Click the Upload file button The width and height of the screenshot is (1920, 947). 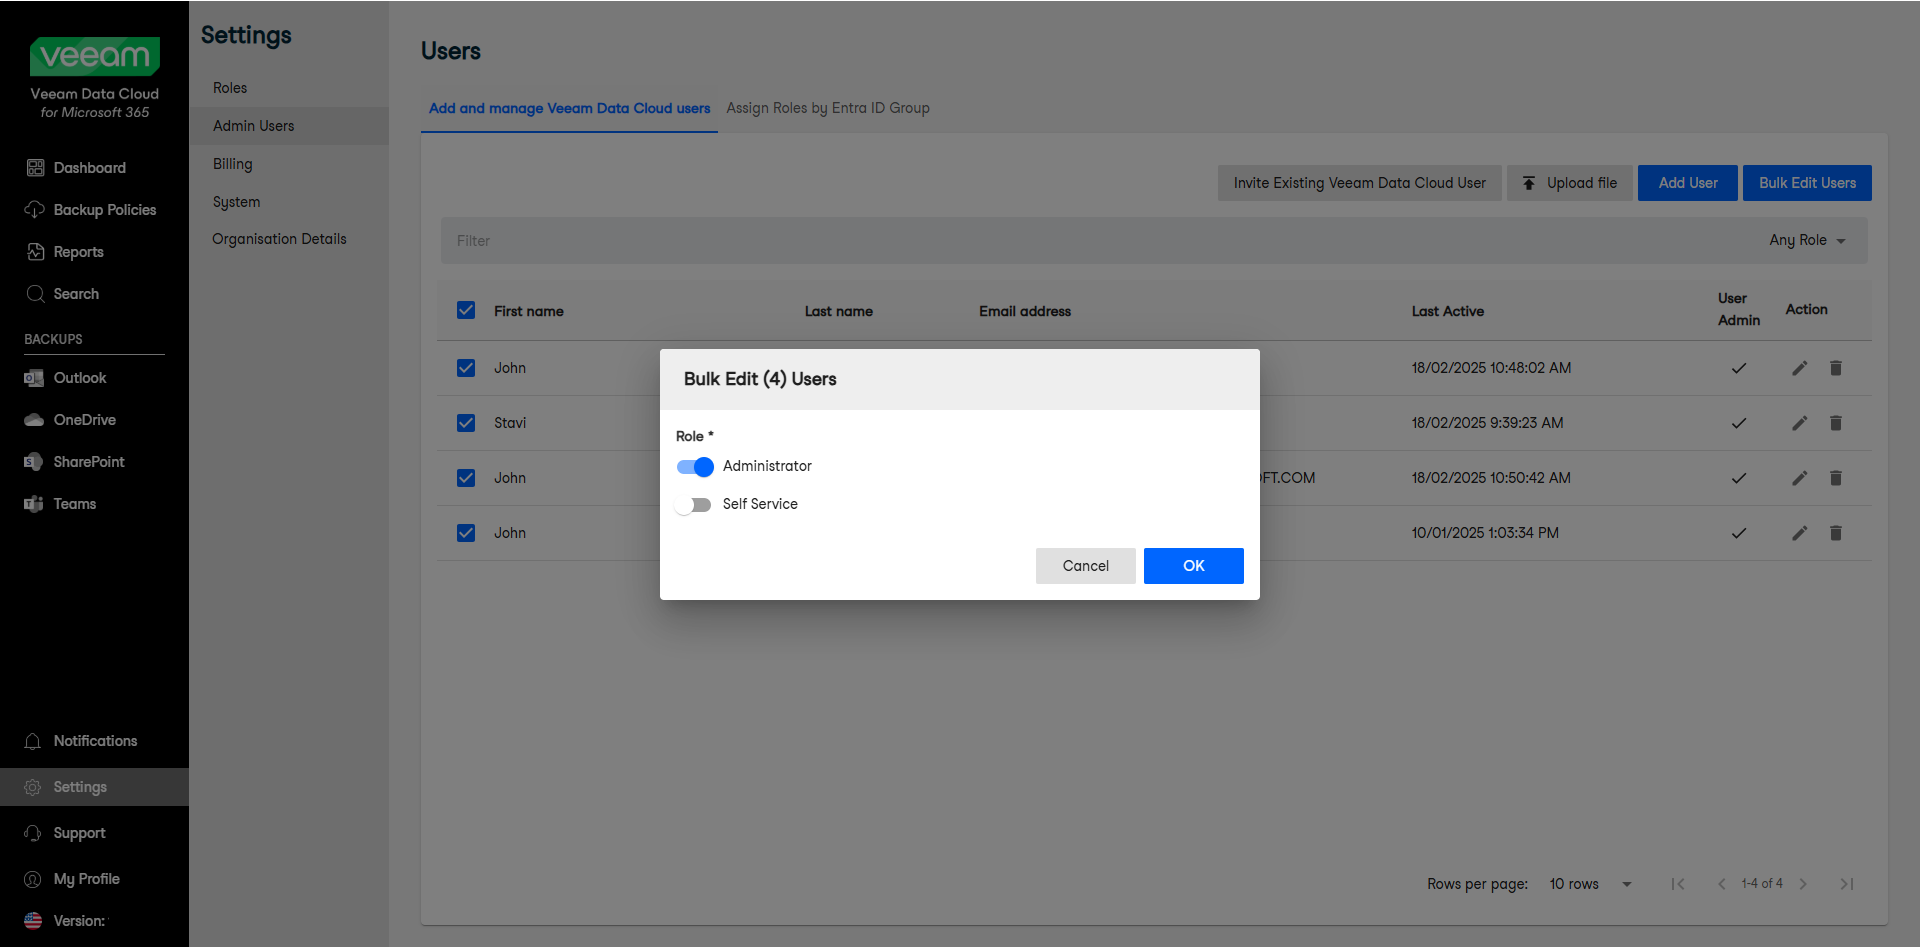coord(1570,183)
